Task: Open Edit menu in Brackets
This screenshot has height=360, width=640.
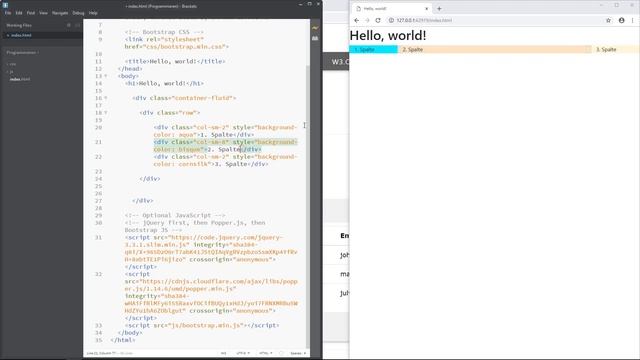Action: 19,13
